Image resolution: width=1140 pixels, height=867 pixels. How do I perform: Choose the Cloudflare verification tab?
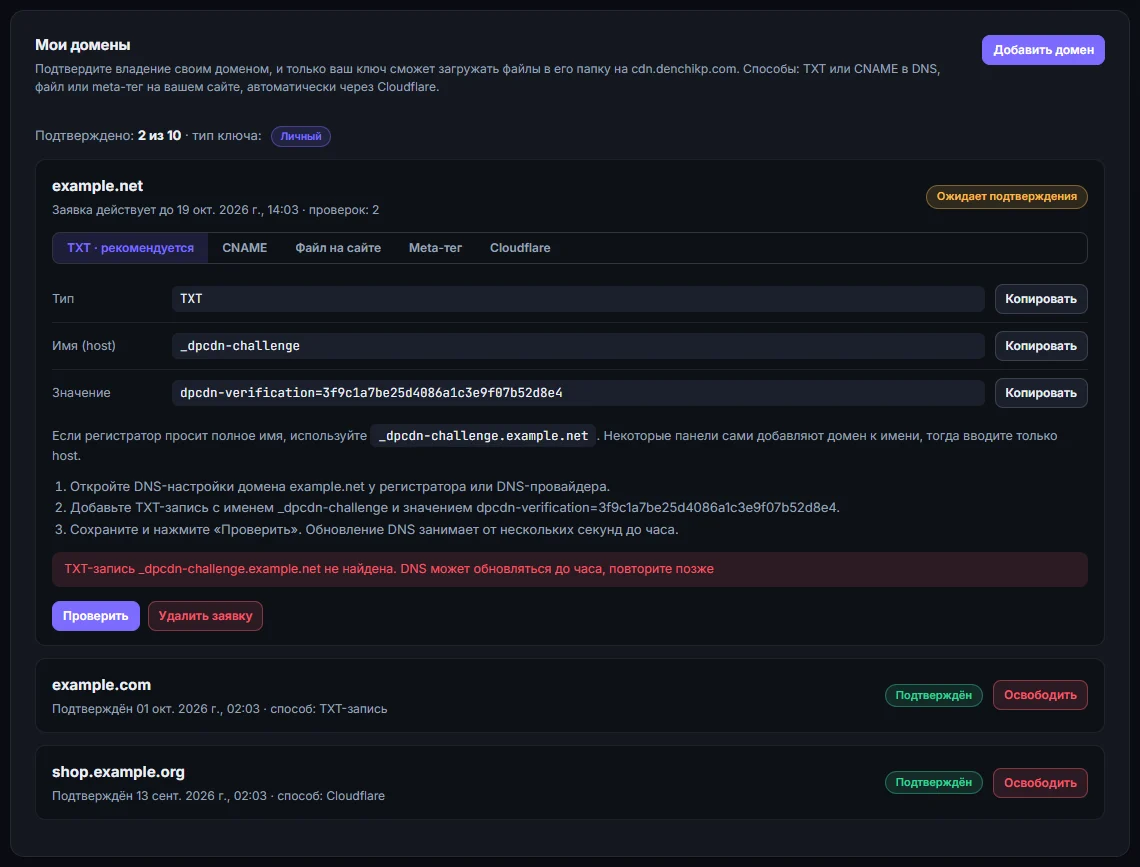[x=520, y=248]
